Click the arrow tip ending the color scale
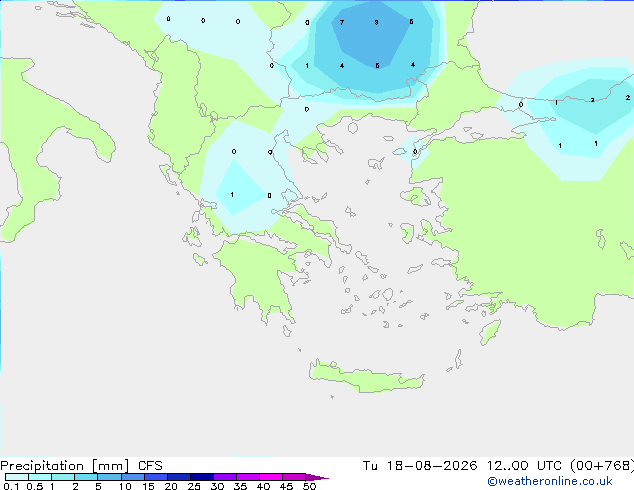 click(317, 477)
